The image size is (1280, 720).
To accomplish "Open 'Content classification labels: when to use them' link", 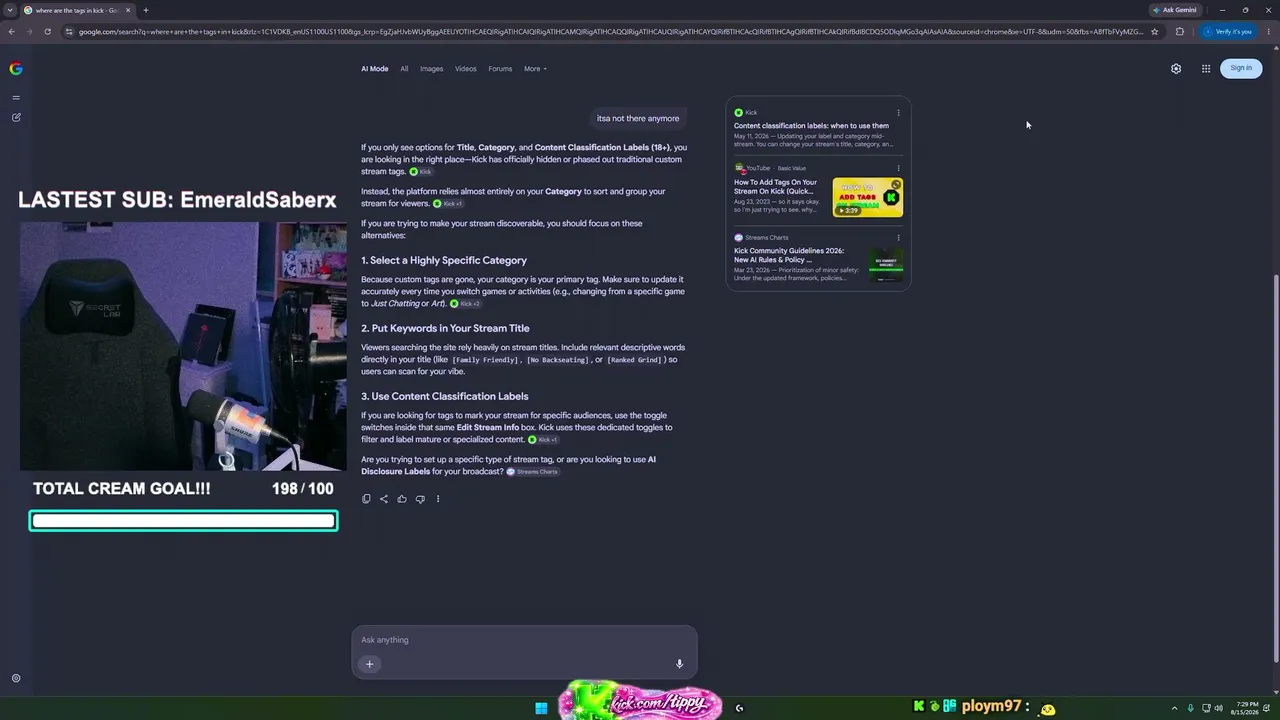I will click(x=811, y=126).
